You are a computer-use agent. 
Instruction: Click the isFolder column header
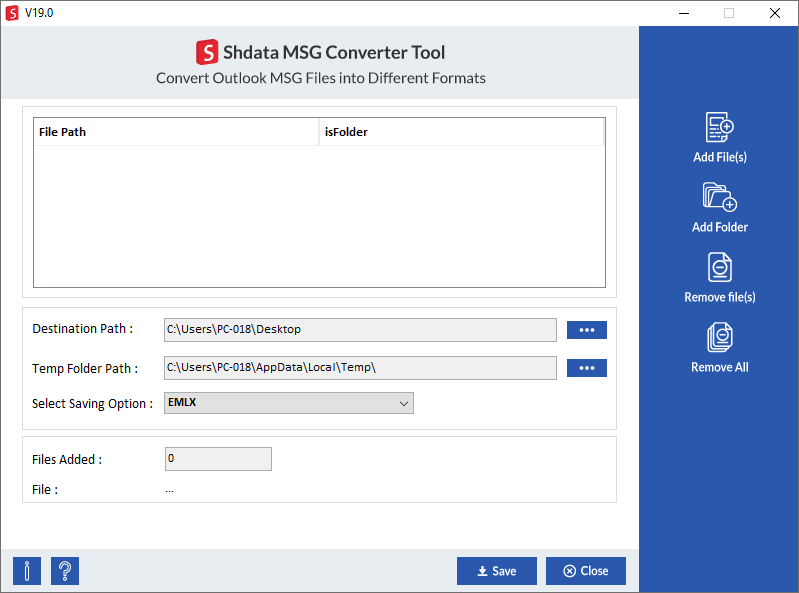pyautogui.click(x=461, y=132)
